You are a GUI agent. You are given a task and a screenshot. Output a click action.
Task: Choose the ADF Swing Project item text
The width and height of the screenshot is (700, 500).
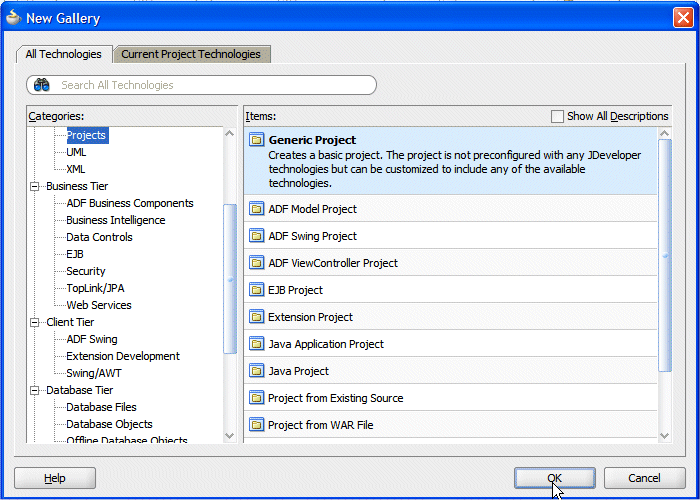312,236
